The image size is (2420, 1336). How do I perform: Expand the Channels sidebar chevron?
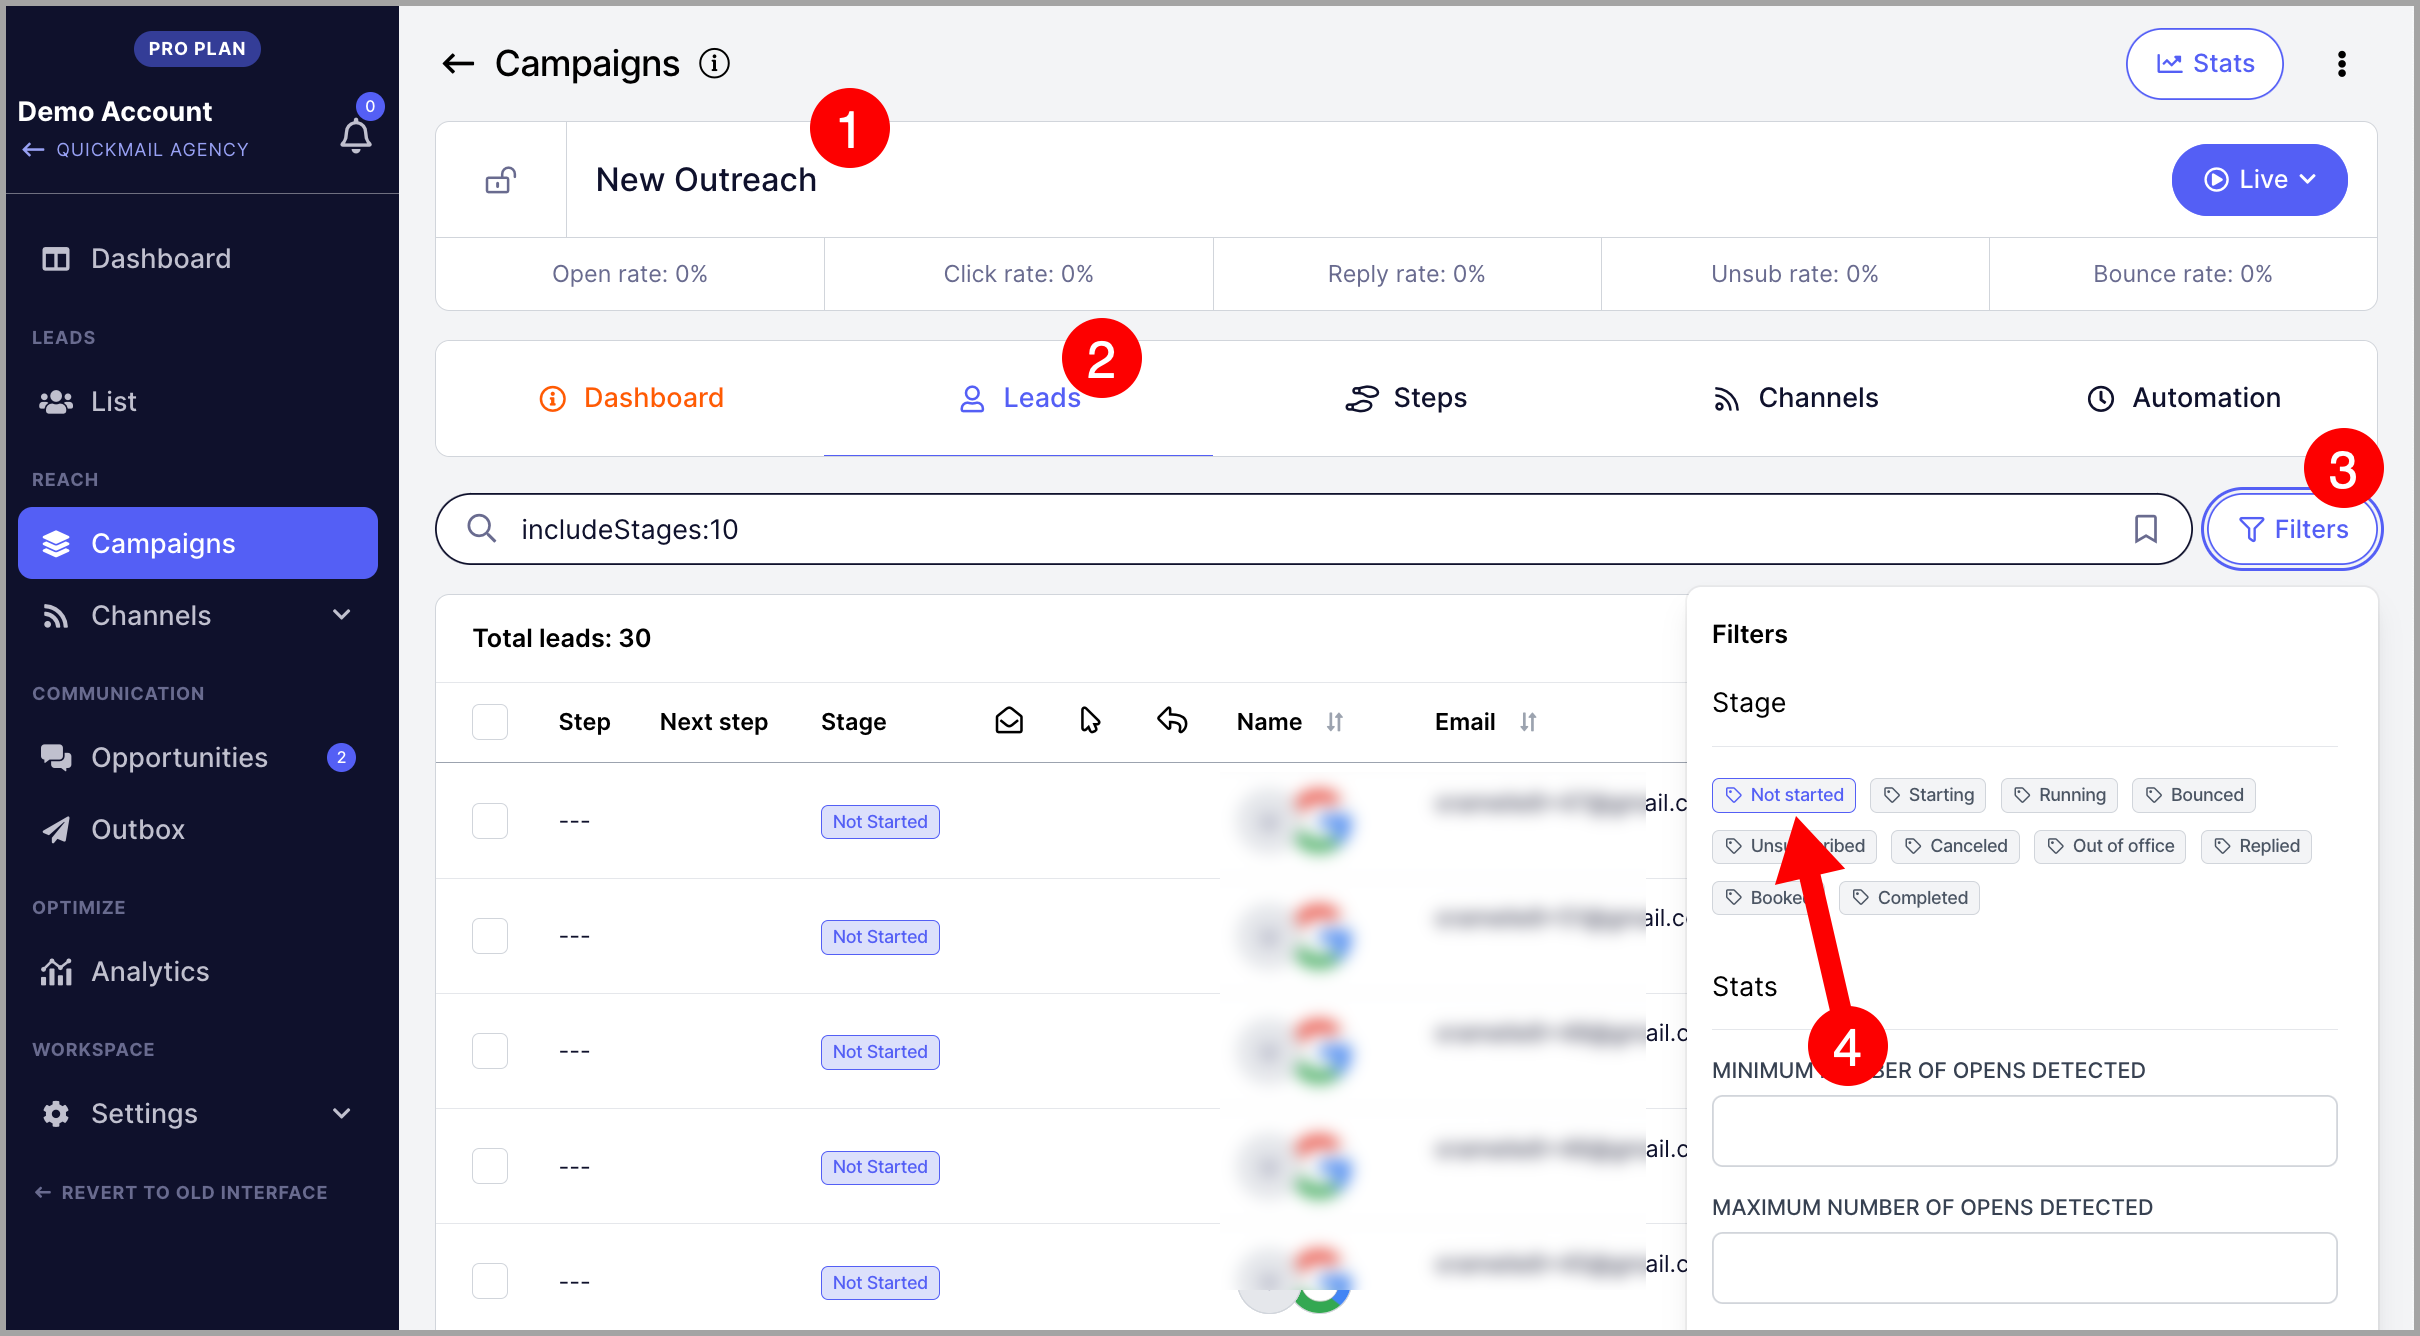[x=342, y=615]
